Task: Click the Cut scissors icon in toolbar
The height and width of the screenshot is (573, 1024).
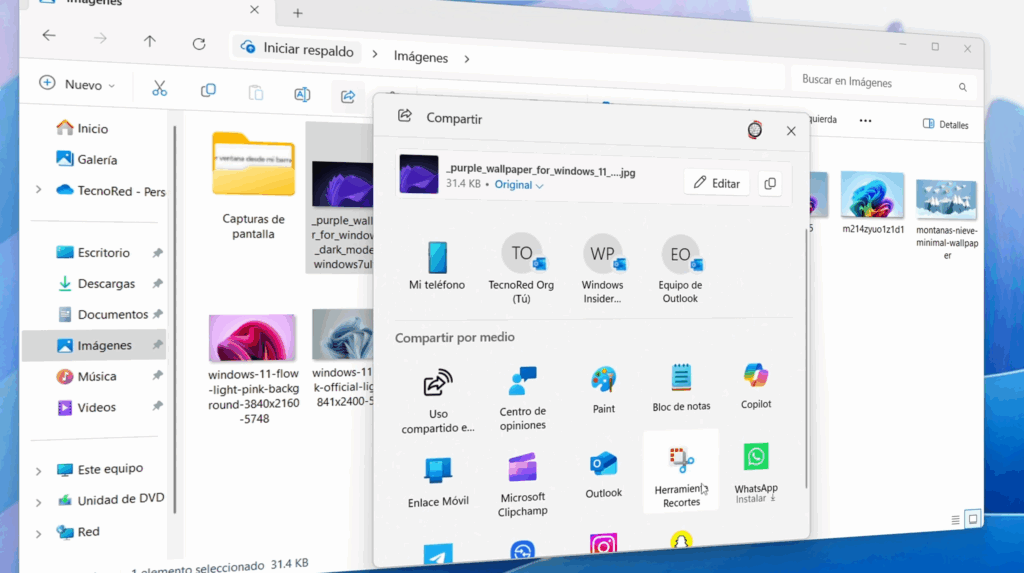Action: (x=159, y=88)
